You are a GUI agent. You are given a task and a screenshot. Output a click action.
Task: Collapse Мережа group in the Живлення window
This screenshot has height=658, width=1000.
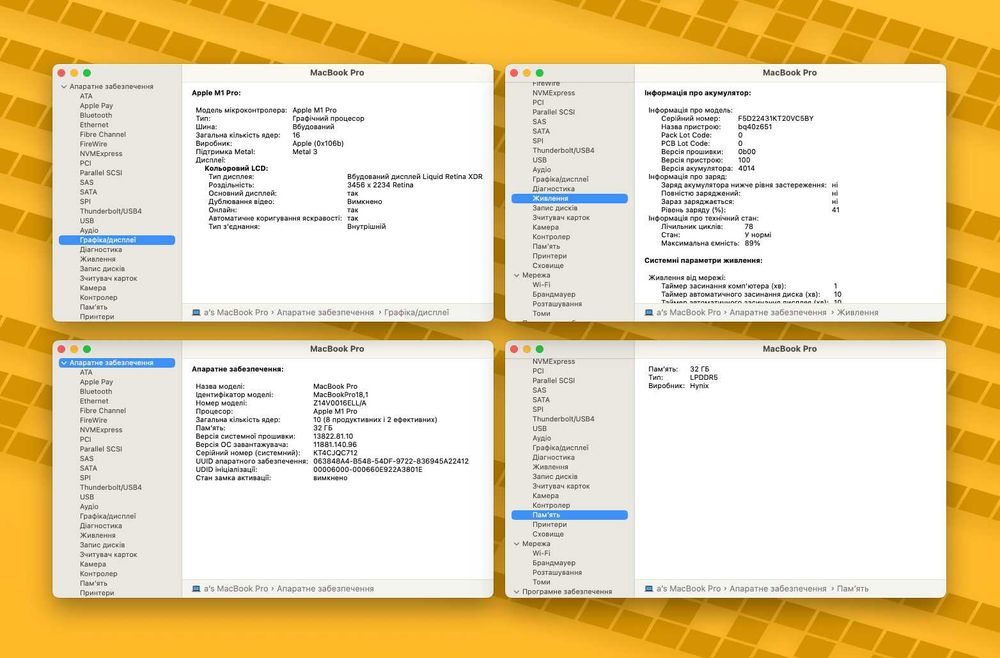(x=517, y=275)
